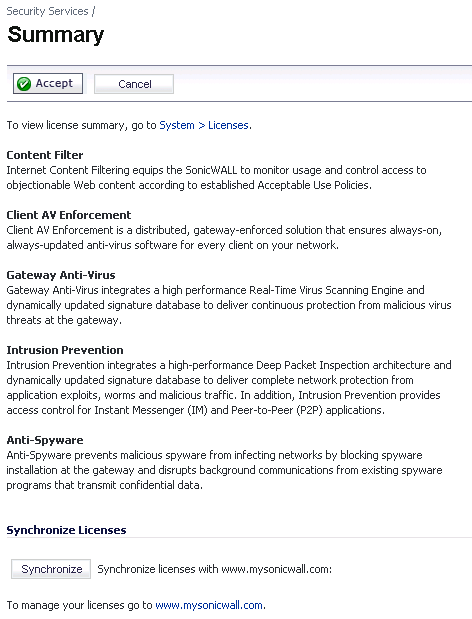
Task: Click the Client AV Enforcement description text
Action: tap(224, 238)
